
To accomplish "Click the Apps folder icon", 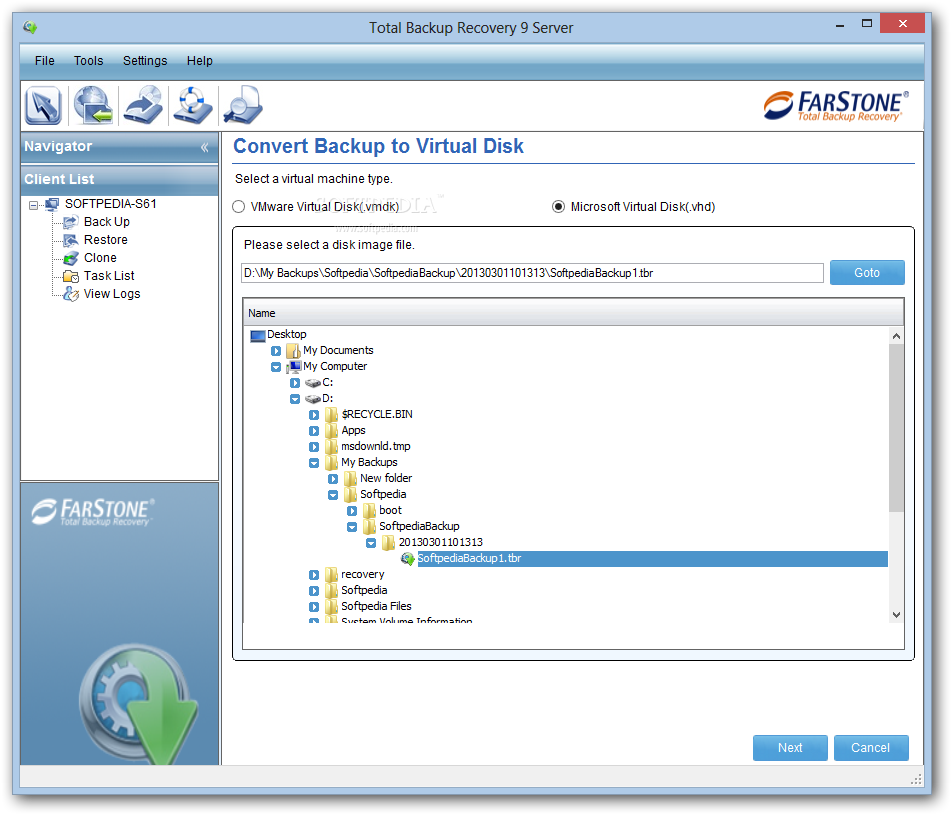I will click(332, 431).
